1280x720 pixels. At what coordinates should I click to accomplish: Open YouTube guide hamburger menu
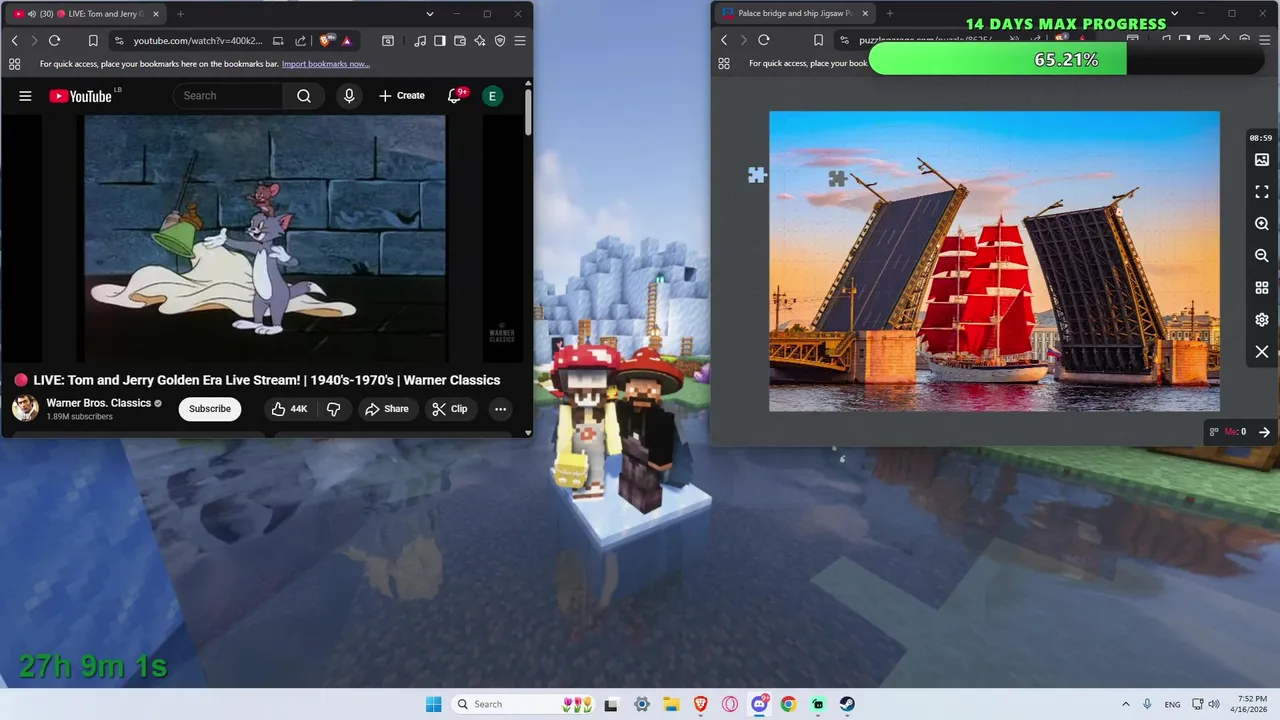[25, 96]
